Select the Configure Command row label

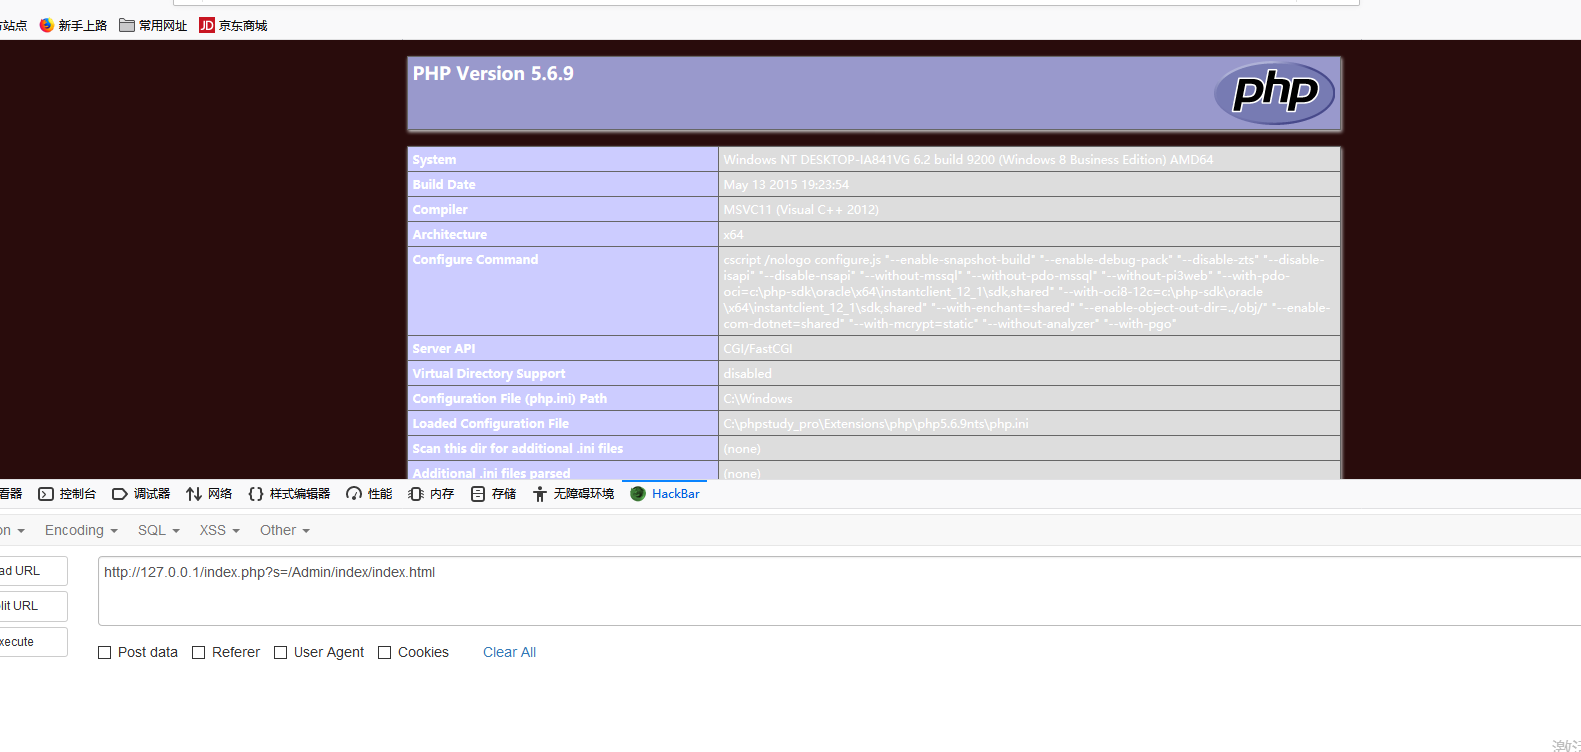click(475, 260)
